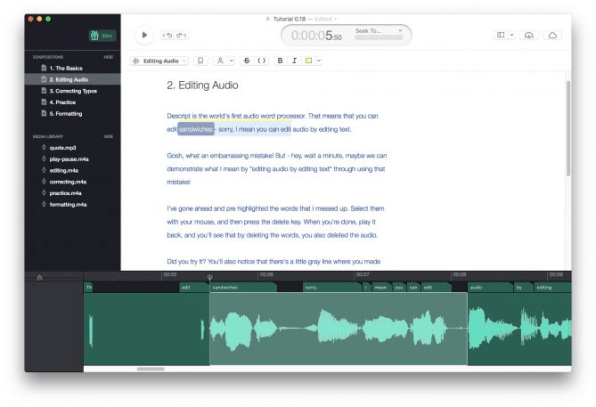Click the document icon beside 4. Practice

(44, 102)
